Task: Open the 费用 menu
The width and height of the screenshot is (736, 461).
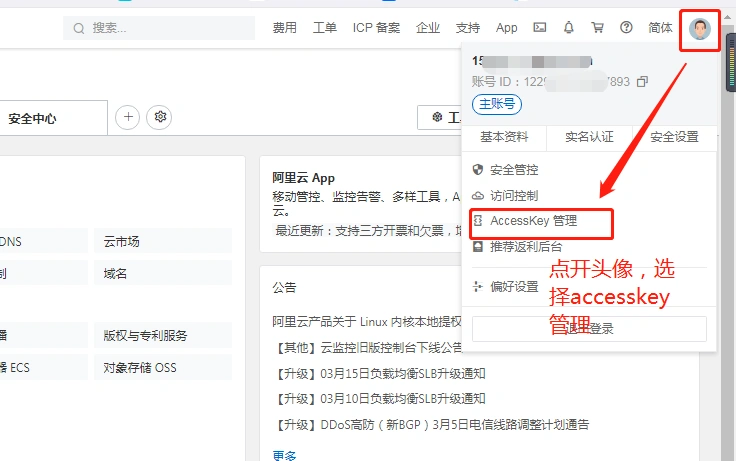Action: (x=284, y=28)
